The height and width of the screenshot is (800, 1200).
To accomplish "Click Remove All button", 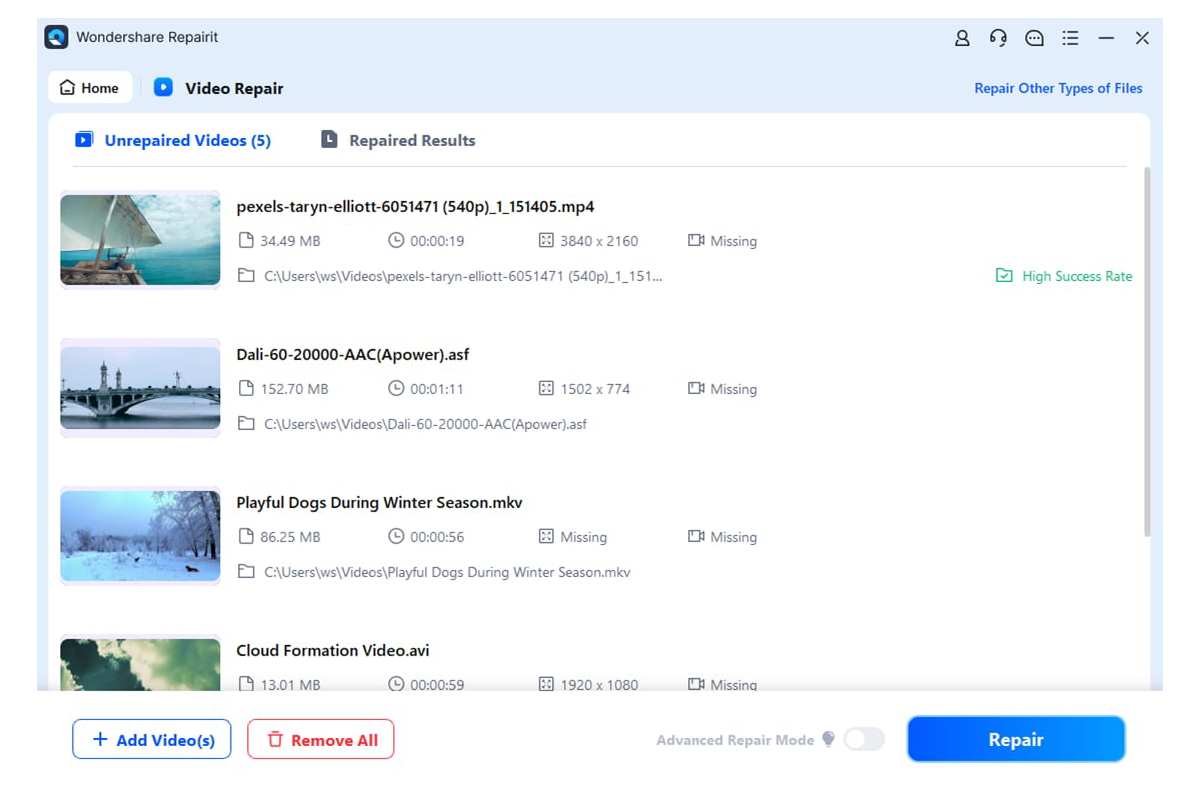I will (321, 740).
